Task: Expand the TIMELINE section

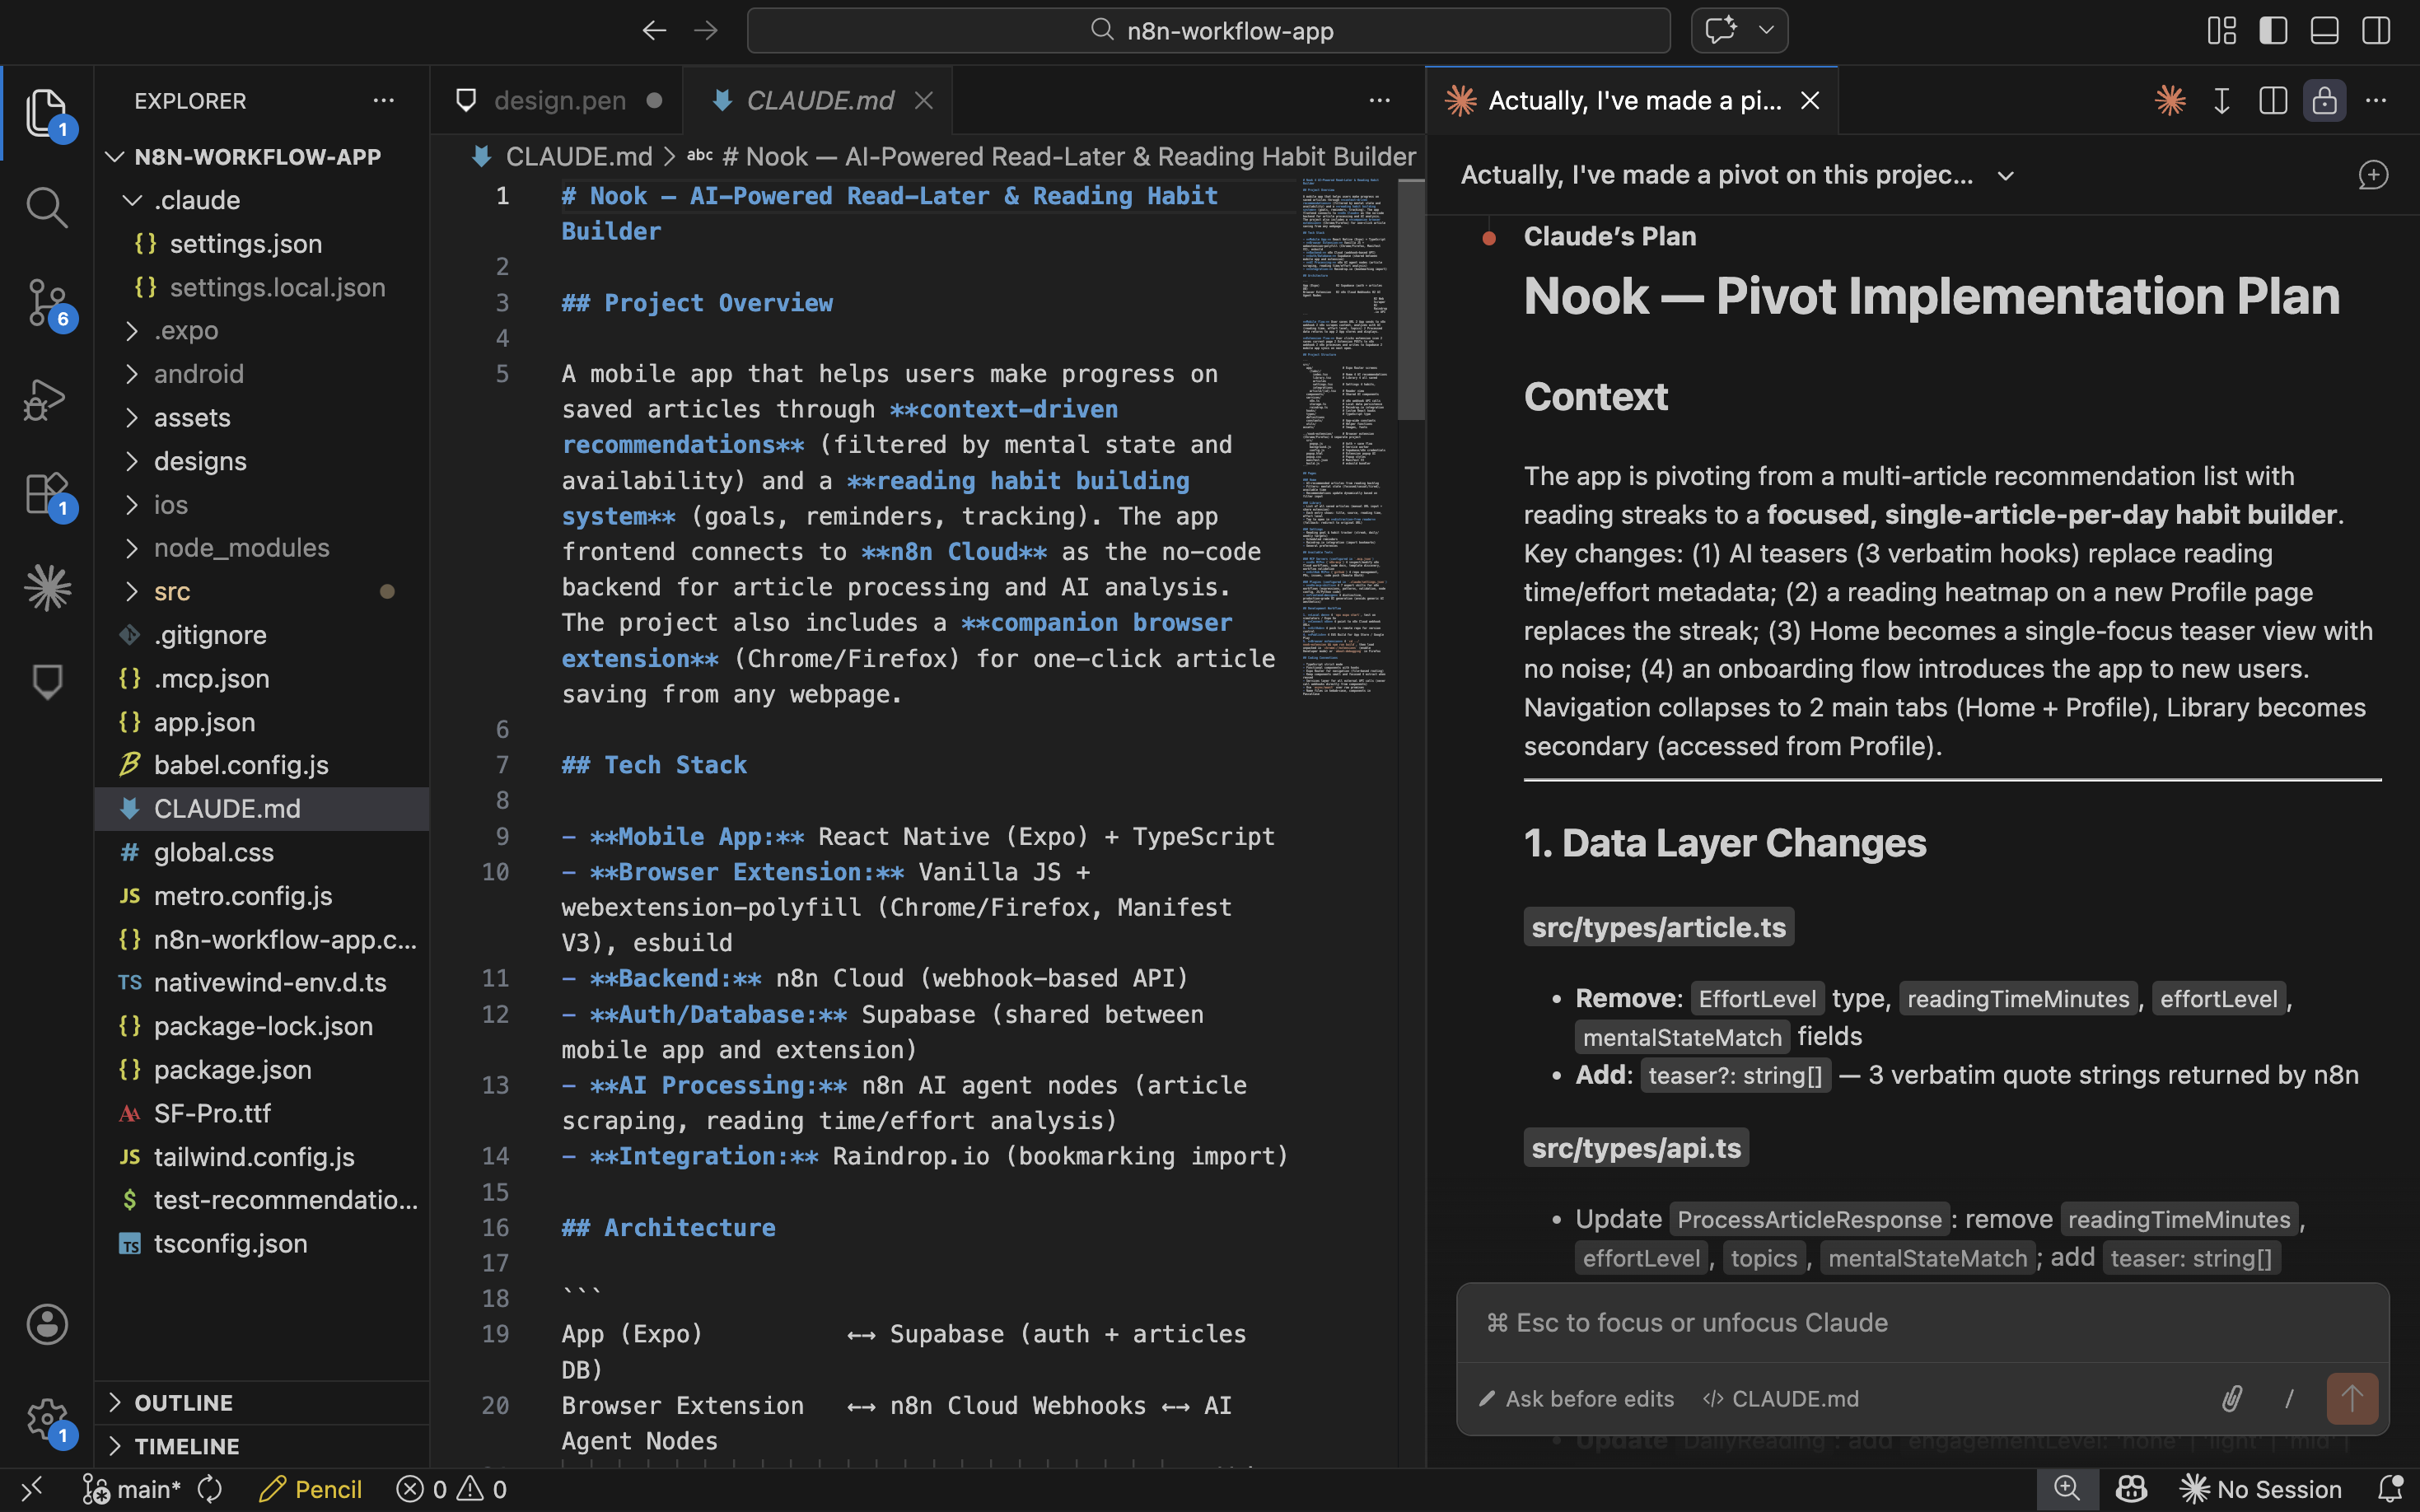Action: [262, 1446]
